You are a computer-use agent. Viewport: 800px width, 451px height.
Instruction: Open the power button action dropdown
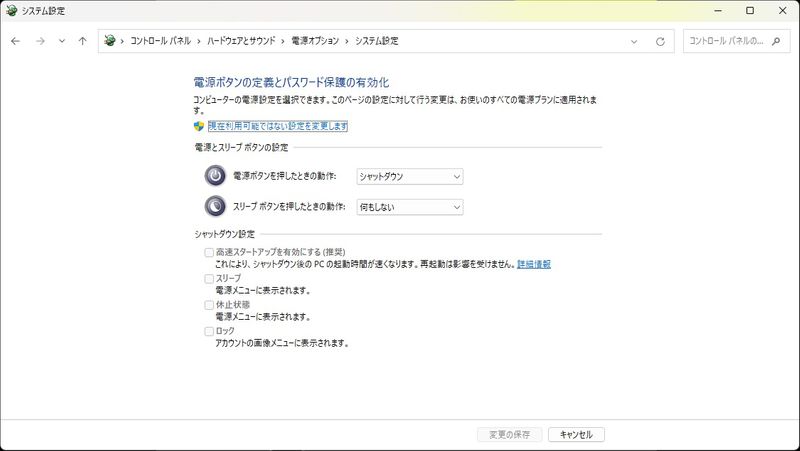tap(409, 176)
